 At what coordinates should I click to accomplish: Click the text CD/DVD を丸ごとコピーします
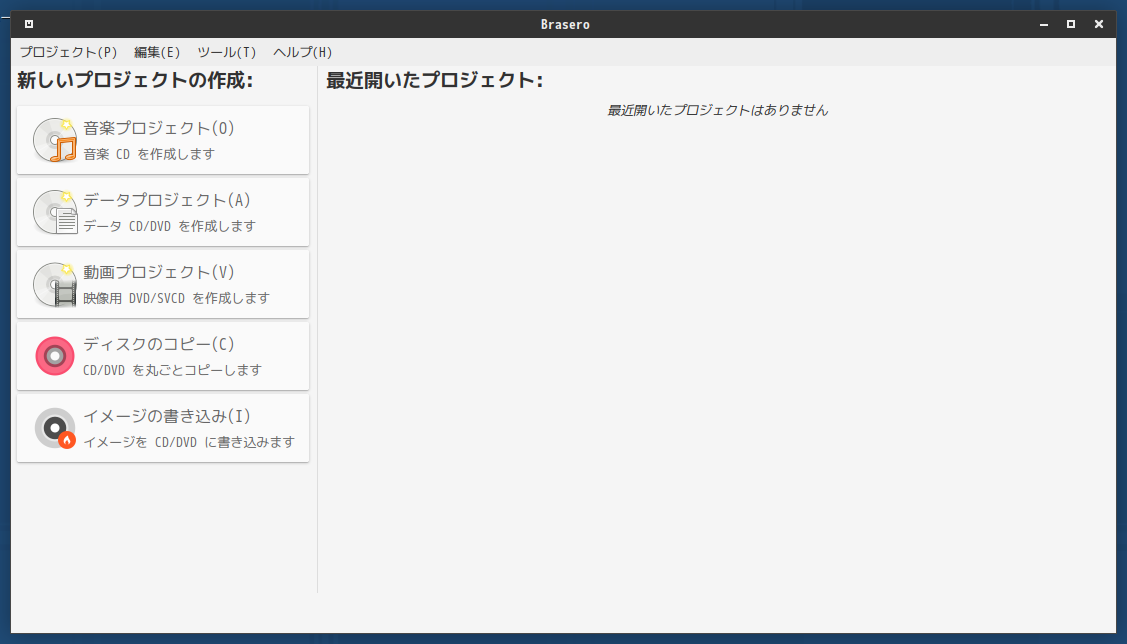[172, 370]
